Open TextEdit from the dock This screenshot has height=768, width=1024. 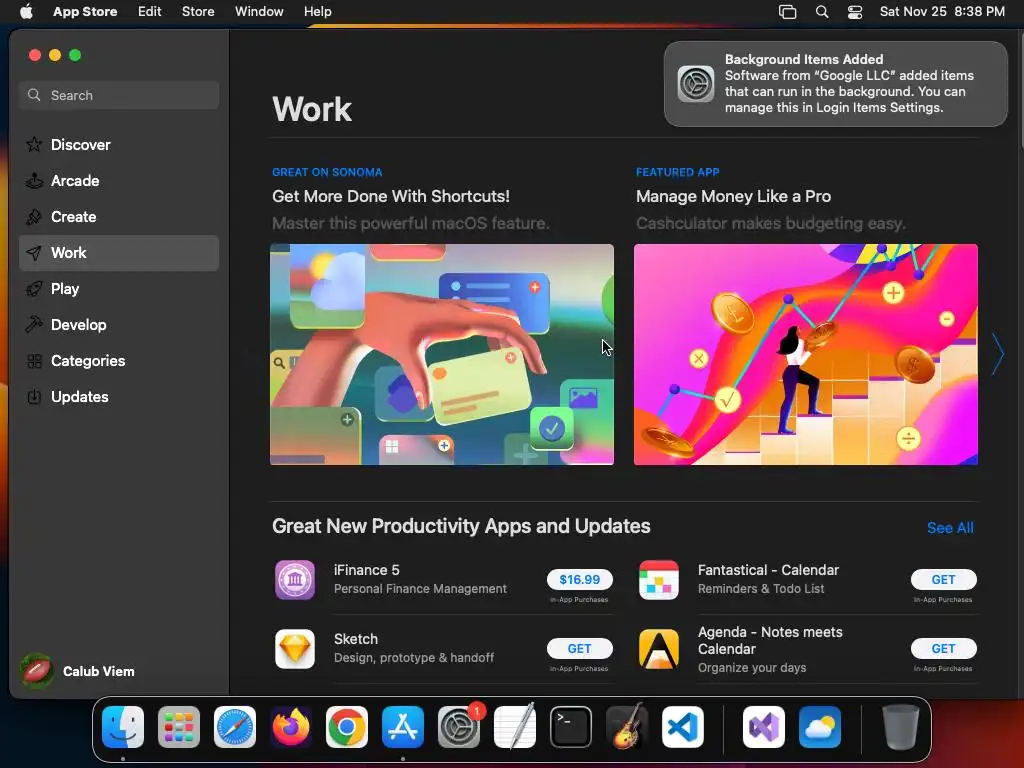click(x=515, y=726)
